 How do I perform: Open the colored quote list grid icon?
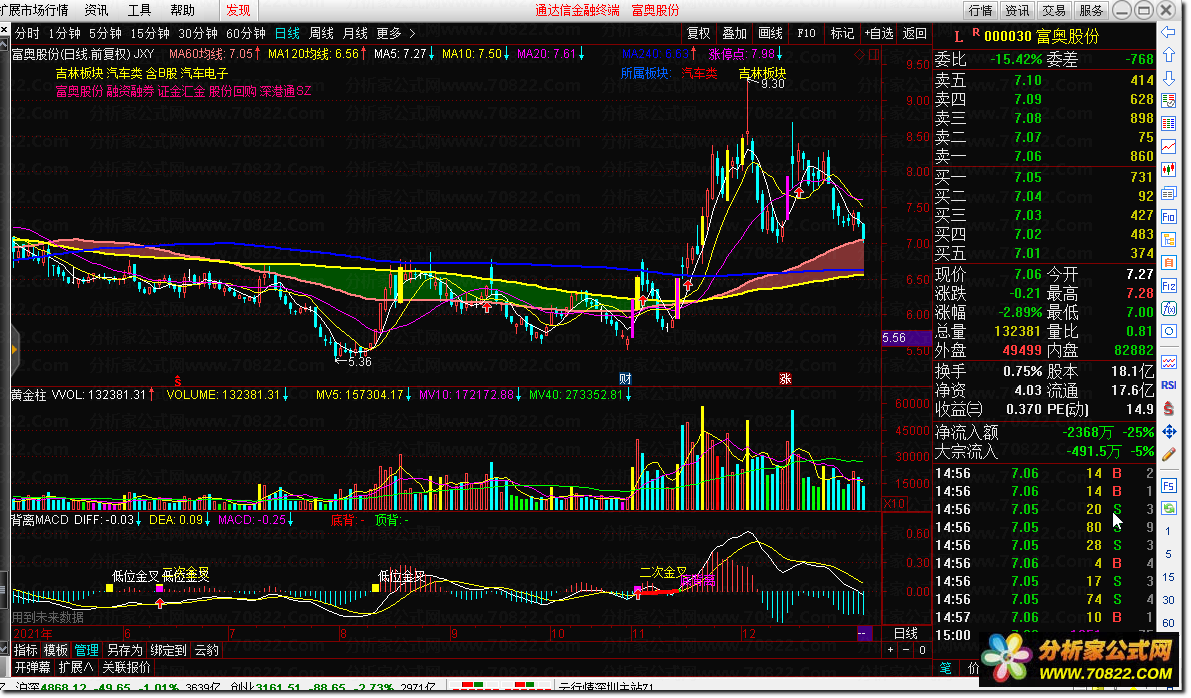click(x=1168, y=123)
